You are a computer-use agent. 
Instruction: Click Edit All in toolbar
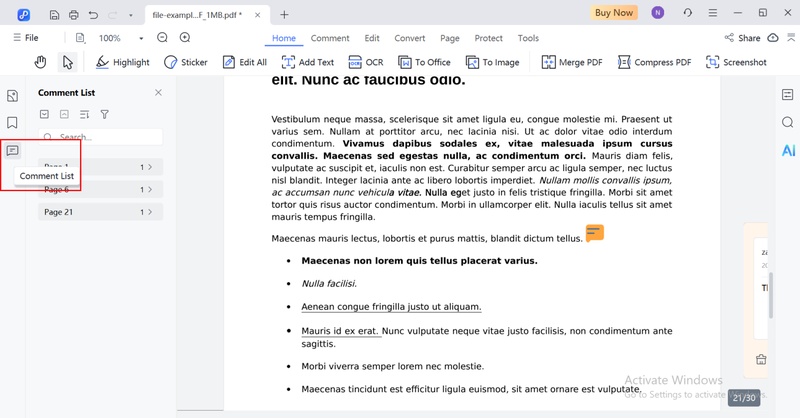pyautogui.click(x=244, y=62)
